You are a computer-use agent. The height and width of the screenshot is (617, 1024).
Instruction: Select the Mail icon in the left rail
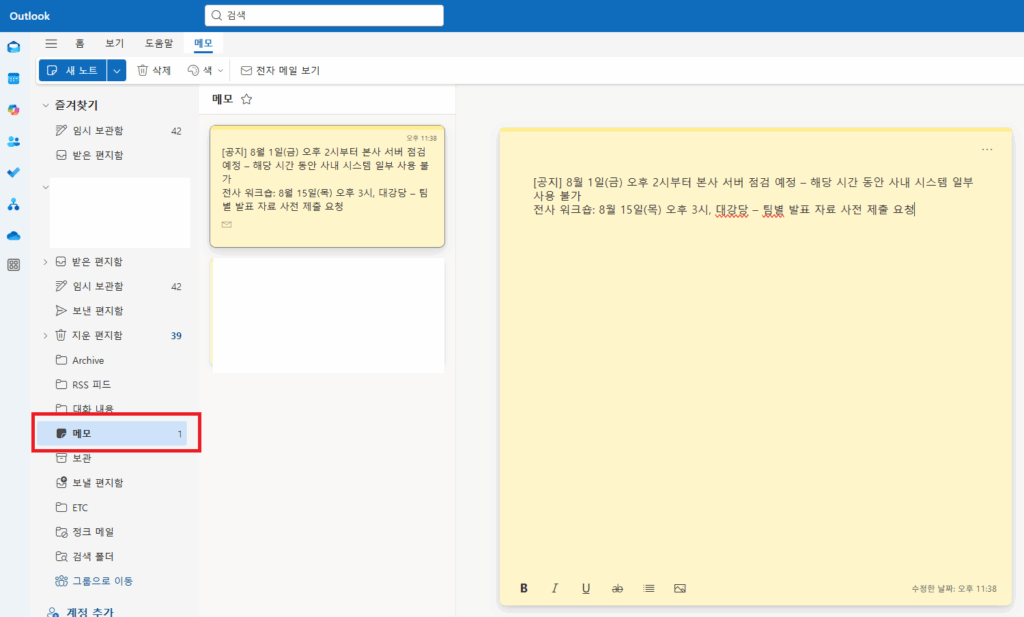click(13, 46)
